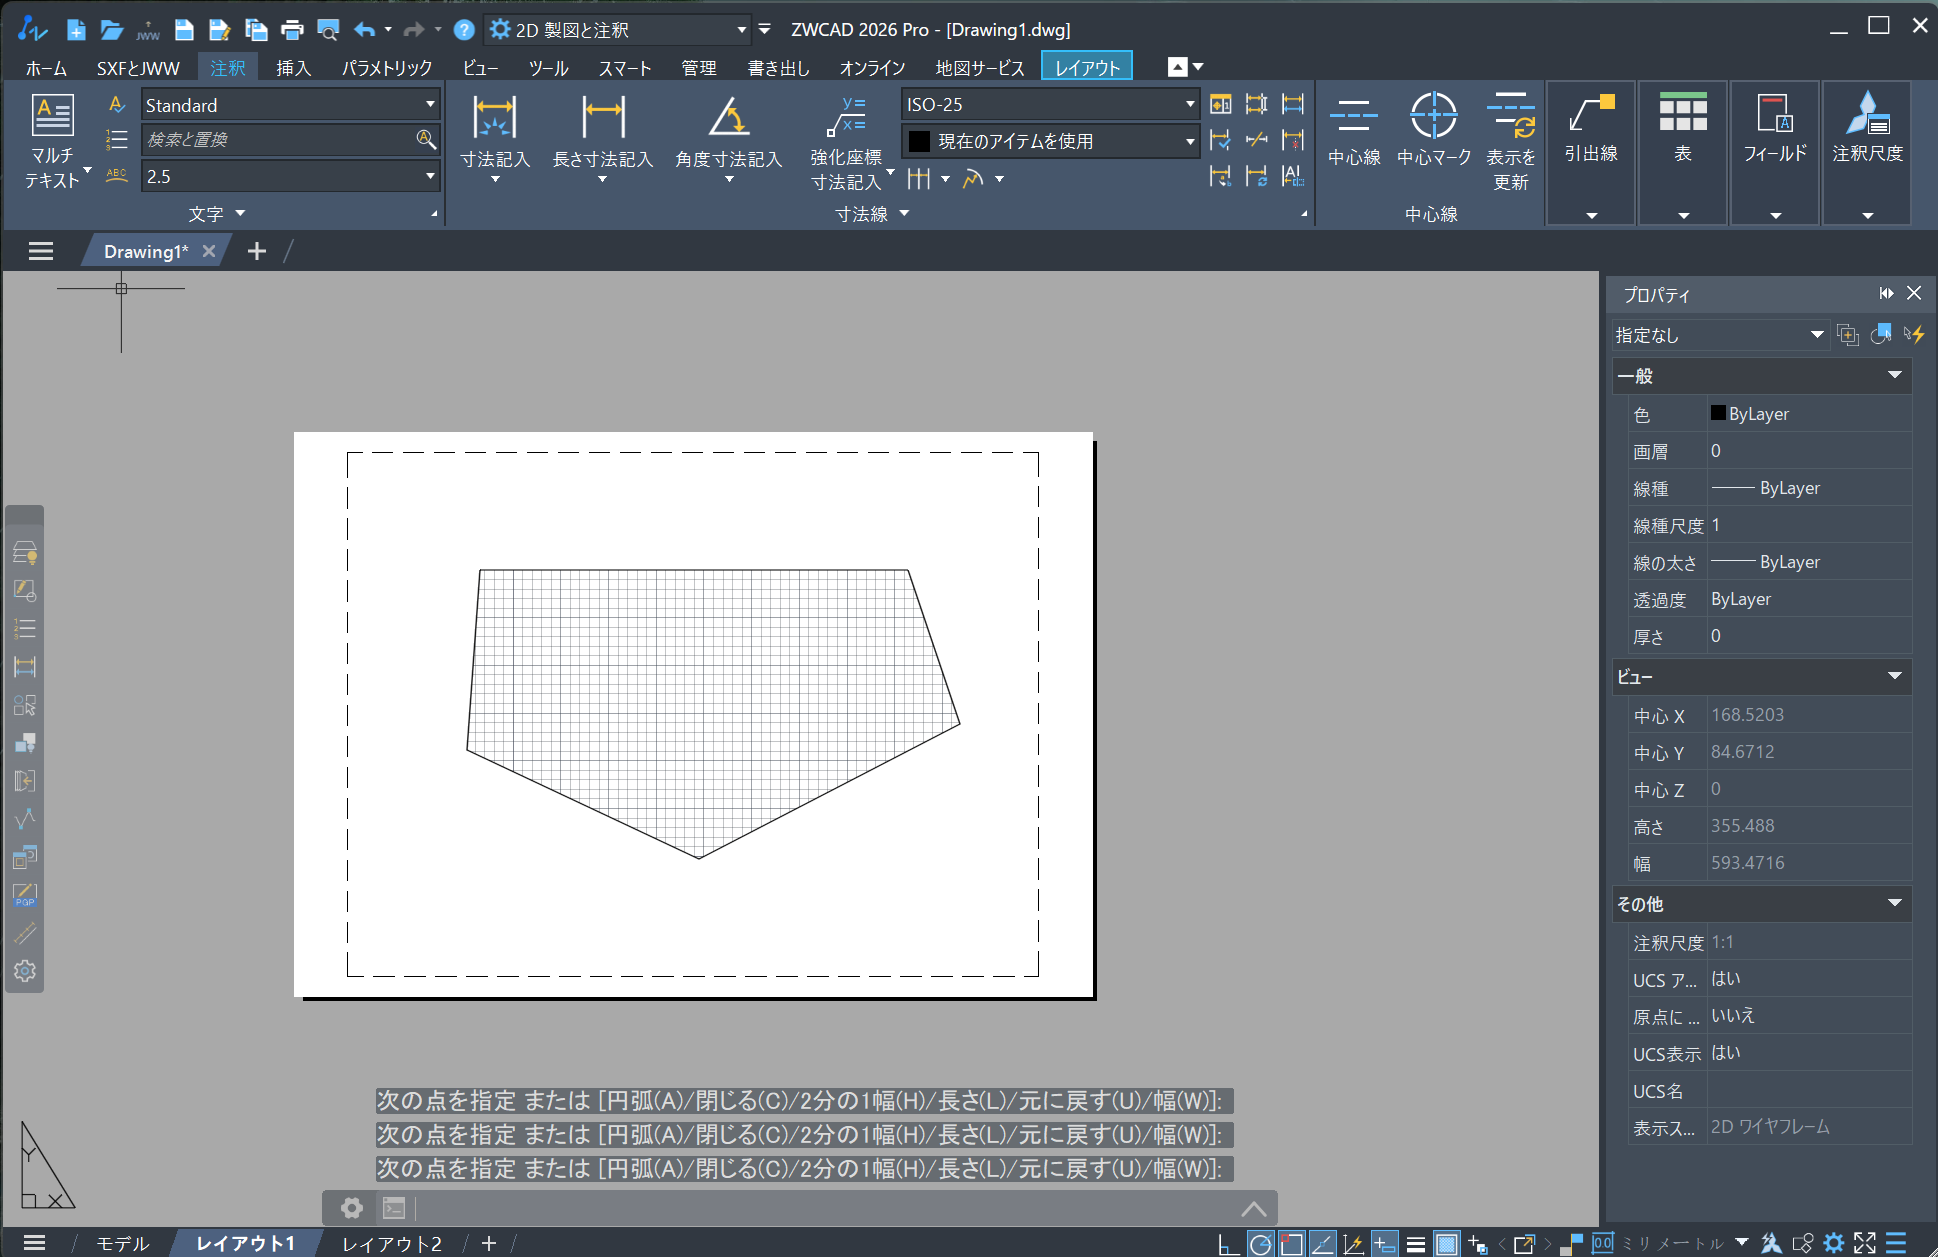Screen dimensions: 1938x1257
Task: Toggle polar tracking in status bar
Action: coord(1260,1244)
